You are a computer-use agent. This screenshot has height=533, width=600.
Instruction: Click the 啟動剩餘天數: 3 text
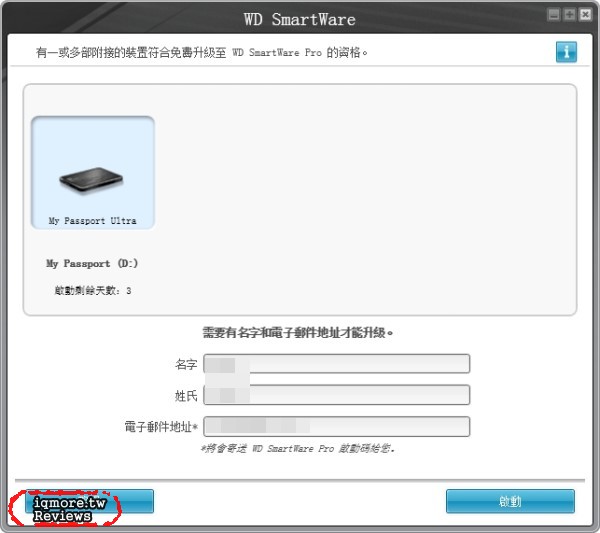click(93, 290)
